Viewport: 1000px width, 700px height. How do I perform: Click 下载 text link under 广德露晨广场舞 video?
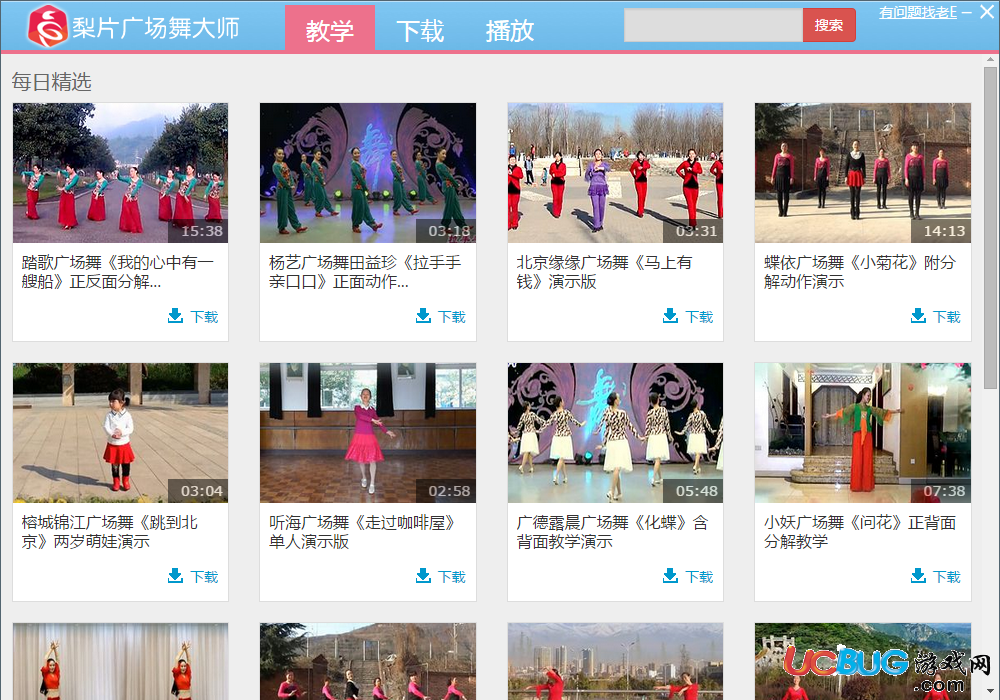point(699,577)
